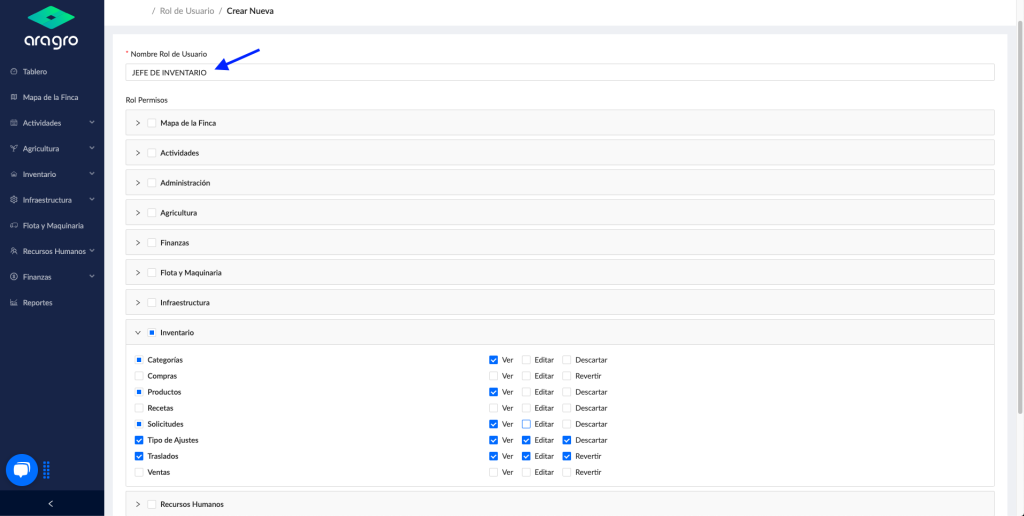Screen dimensions: 1024x516
Task: Check Ver for Recetas
Action: [494, 408]
